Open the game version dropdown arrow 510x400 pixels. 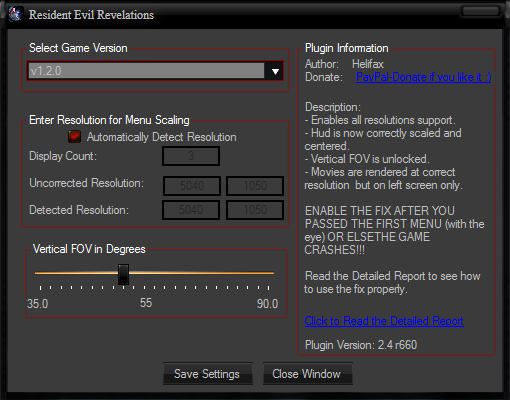click(x=275, y=71)
